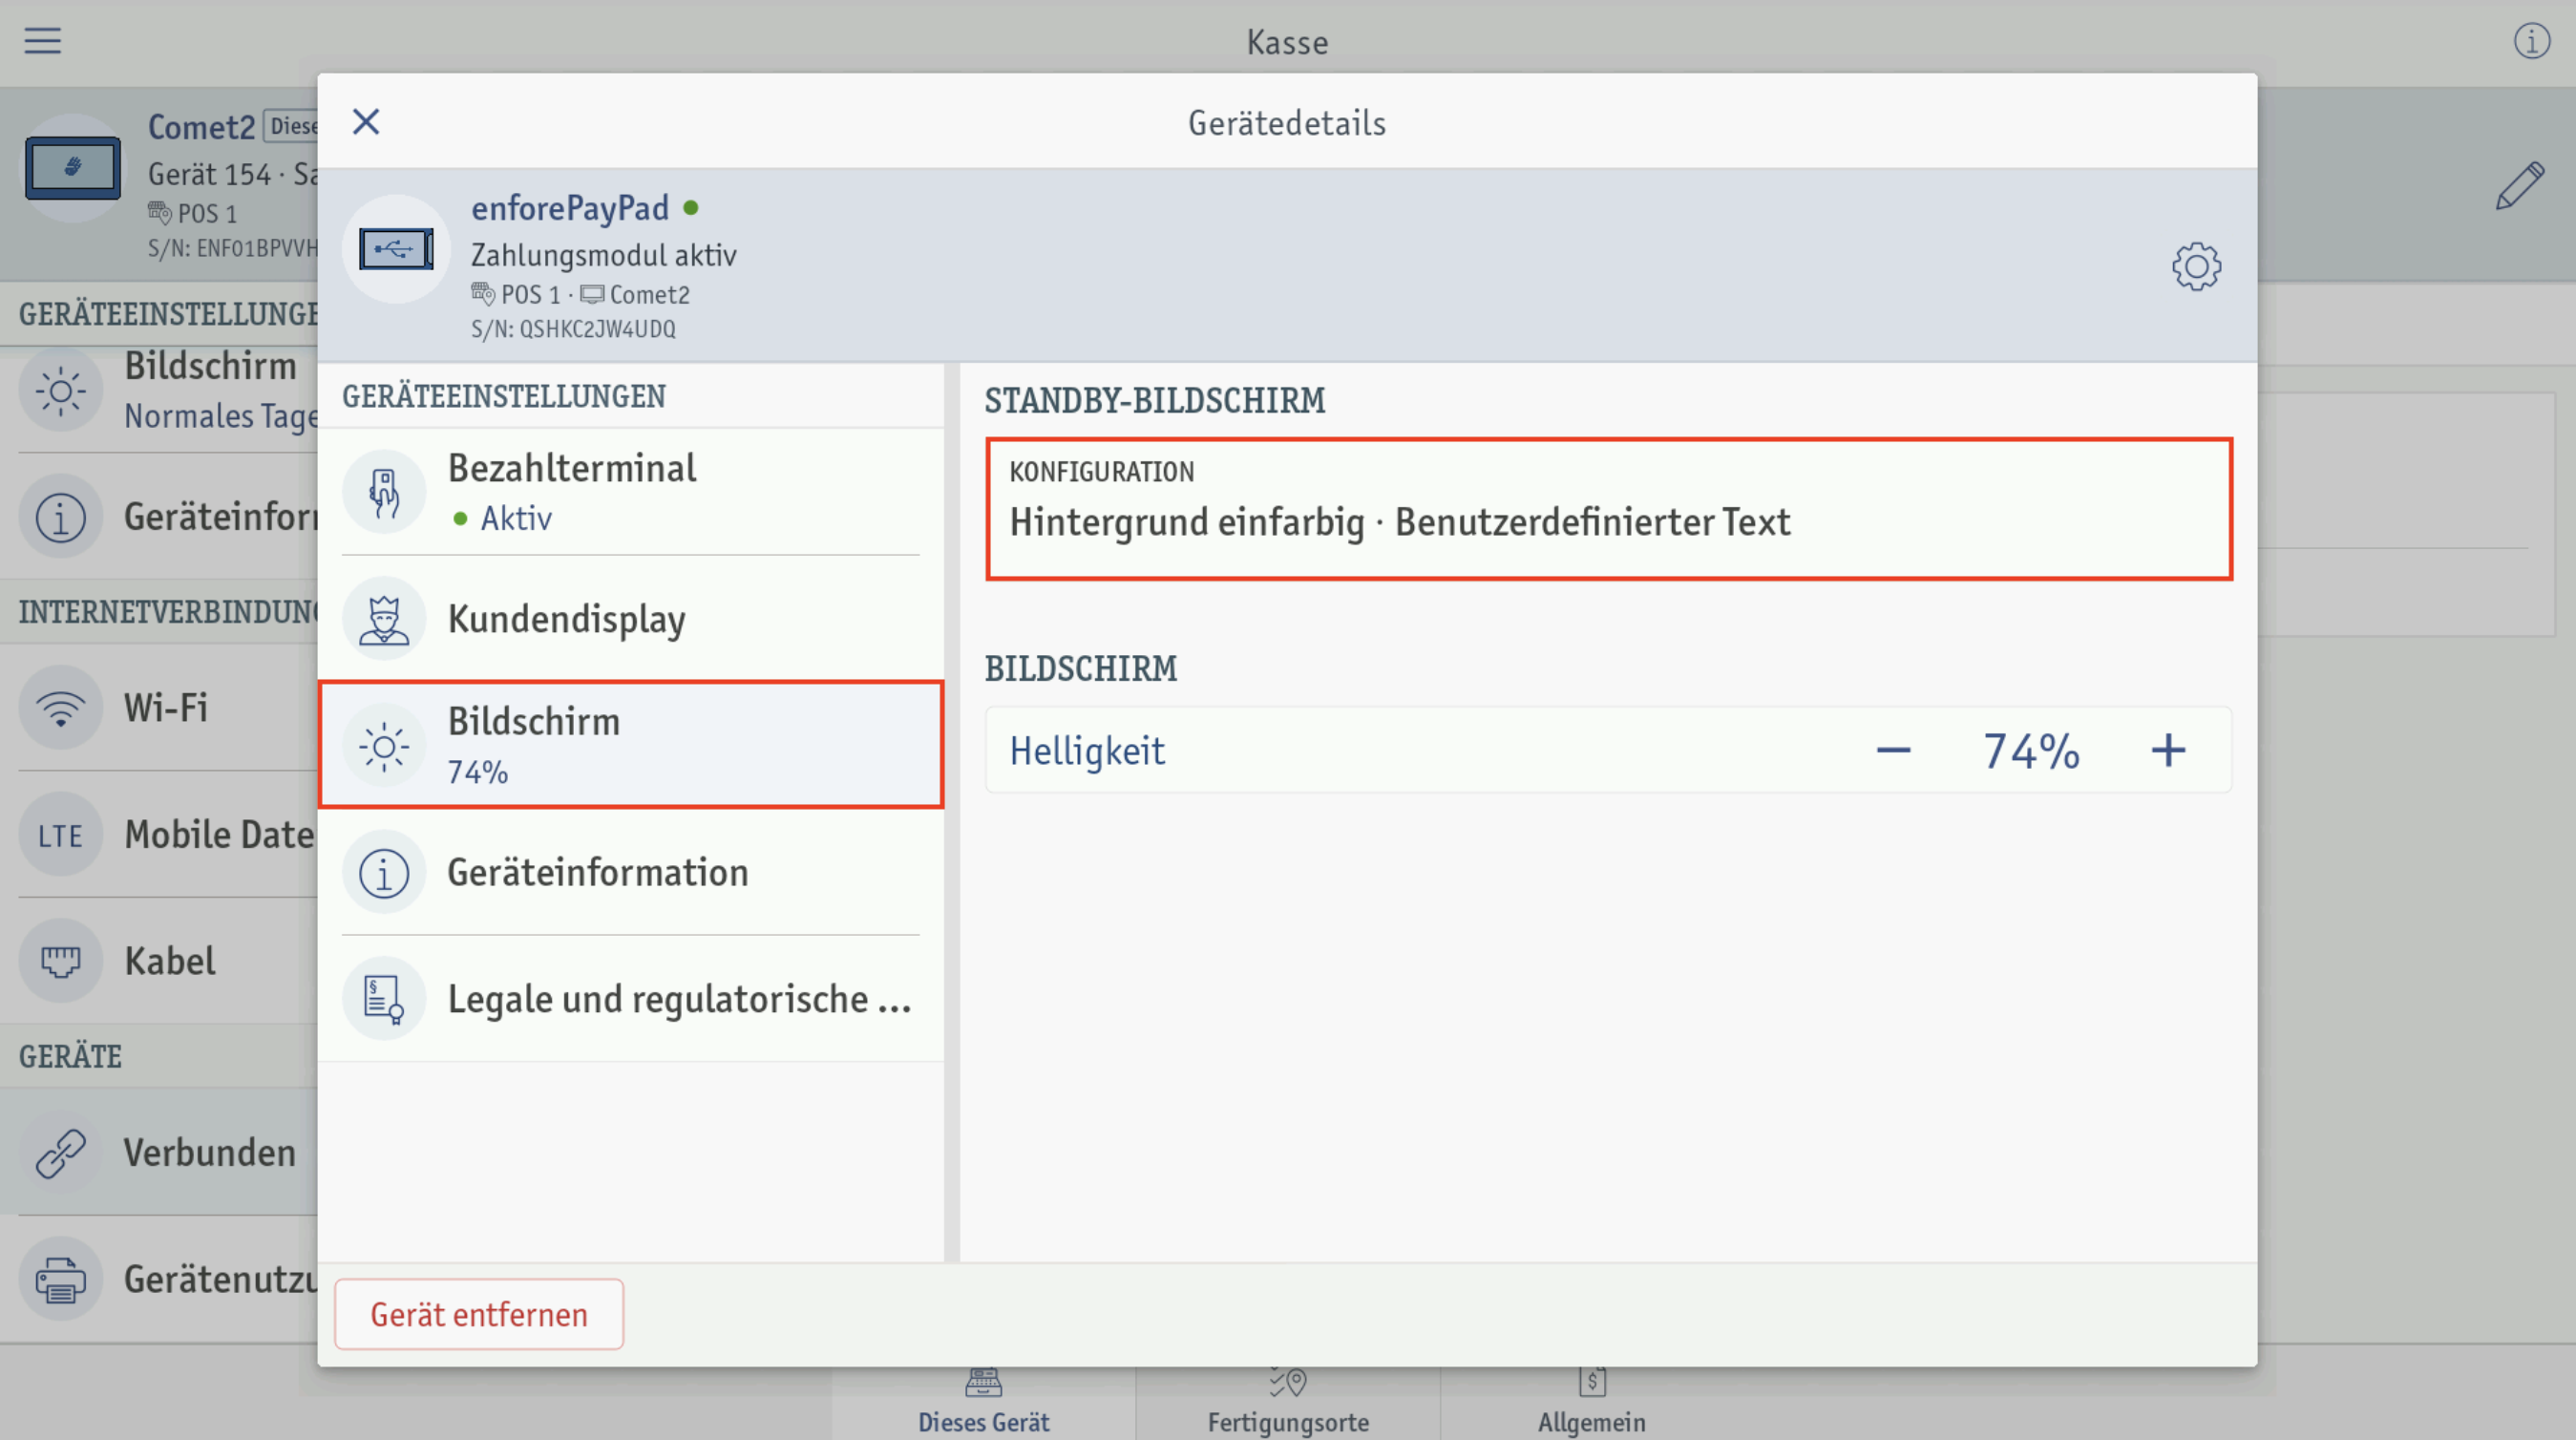Open Mobile Daten entry in background
2576x1440 pixels.
(x=160, y=835)
